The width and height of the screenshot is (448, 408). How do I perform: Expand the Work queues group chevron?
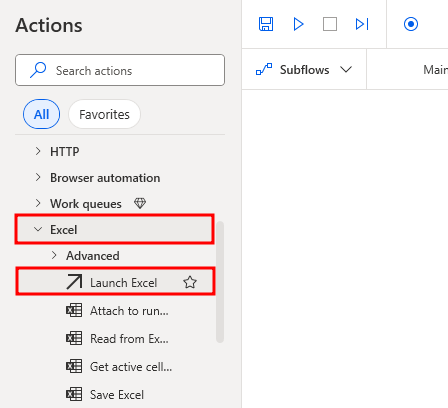coord(38,203)
